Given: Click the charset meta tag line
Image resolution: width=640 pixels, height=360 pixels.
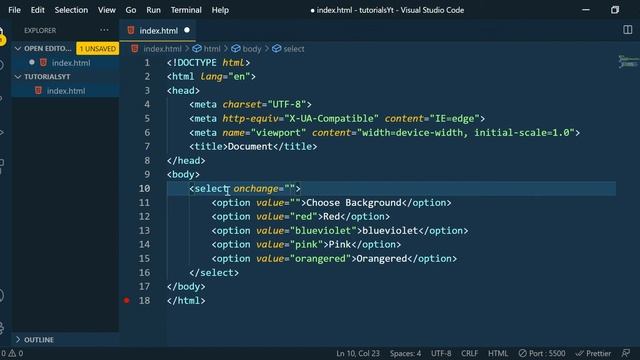Looking at the screenshot, I should [250, 104].
